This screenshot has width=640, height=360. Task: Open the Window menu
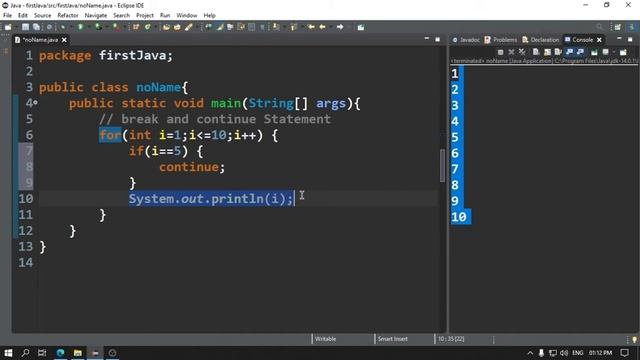[x=187, y=15]
